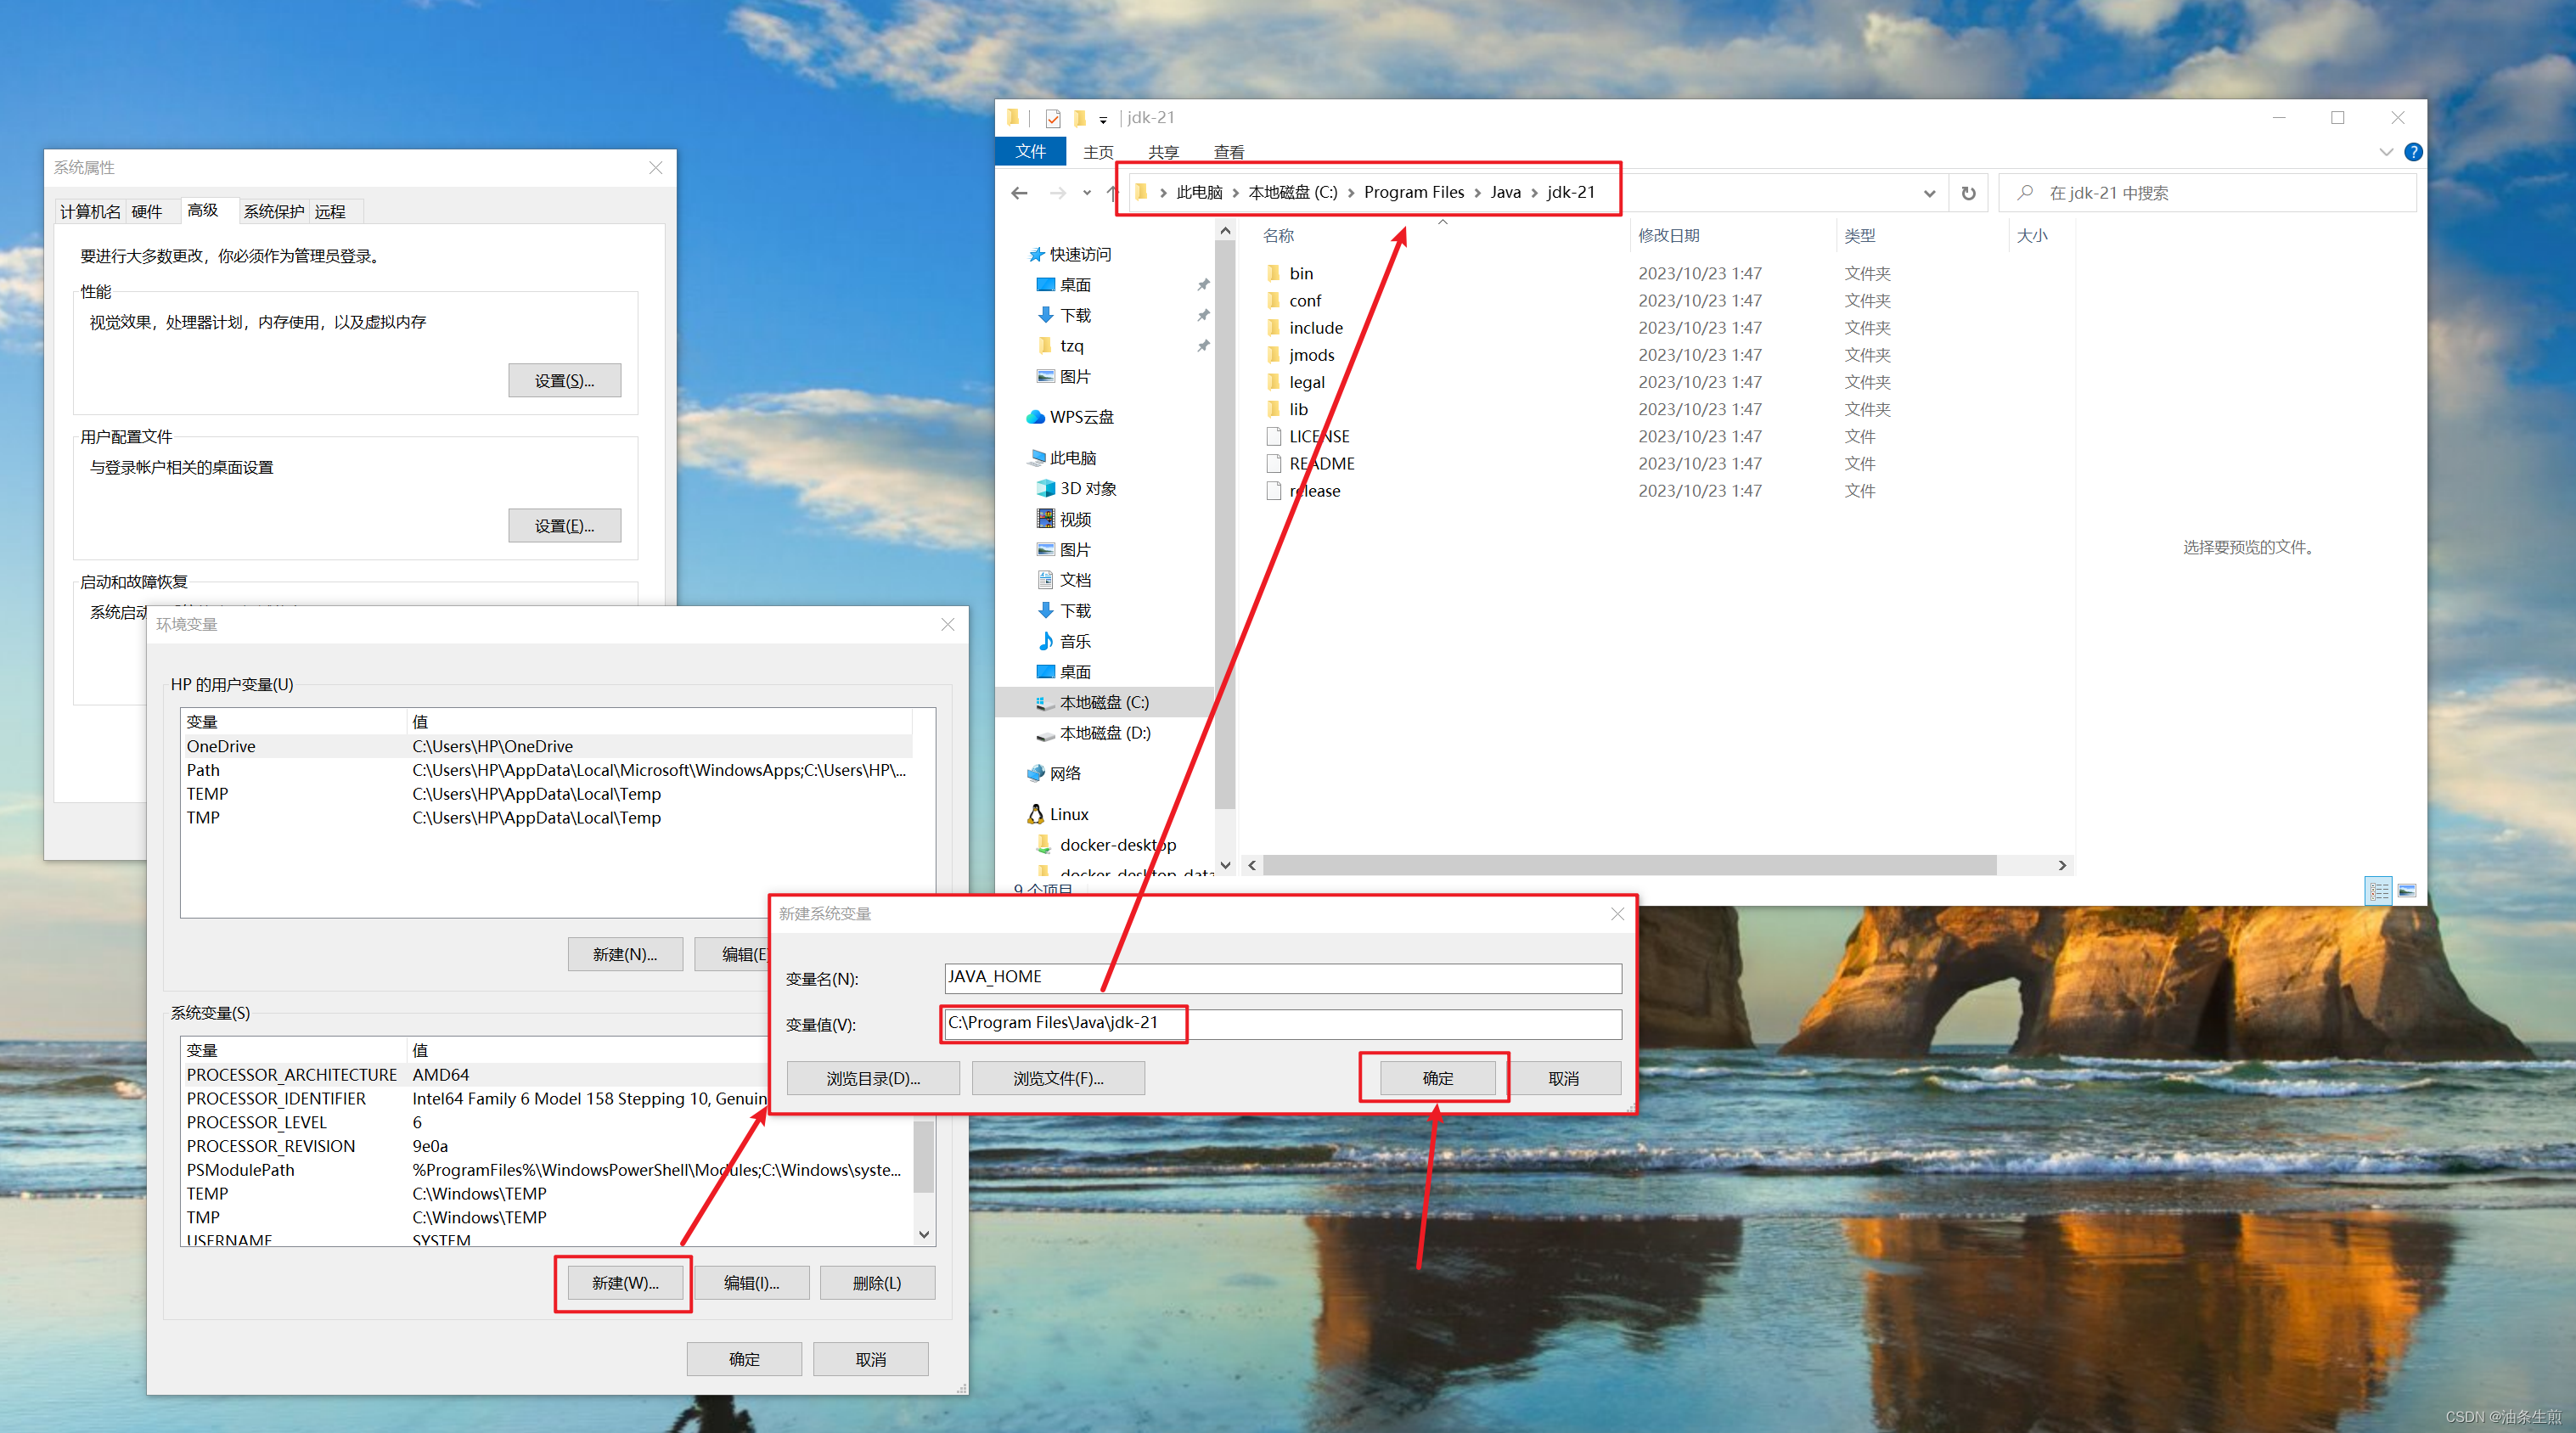The image size is (2576, 1433).
Task: Click 确定 button in new system variable dialog
Action: pos(1432,1076)
